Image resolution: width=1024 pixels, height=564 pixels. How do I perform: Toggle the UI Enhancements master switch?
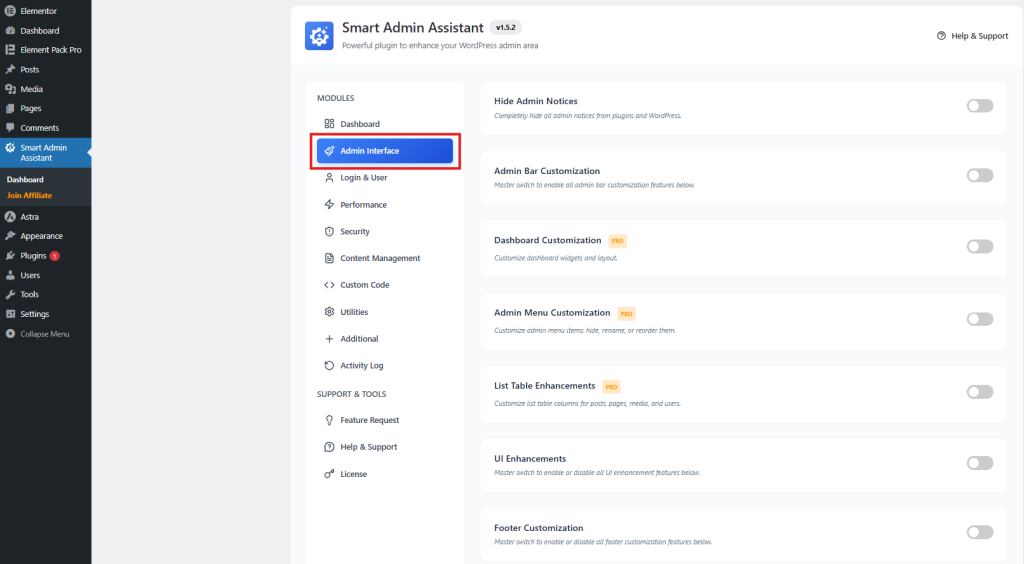[980, 463]
